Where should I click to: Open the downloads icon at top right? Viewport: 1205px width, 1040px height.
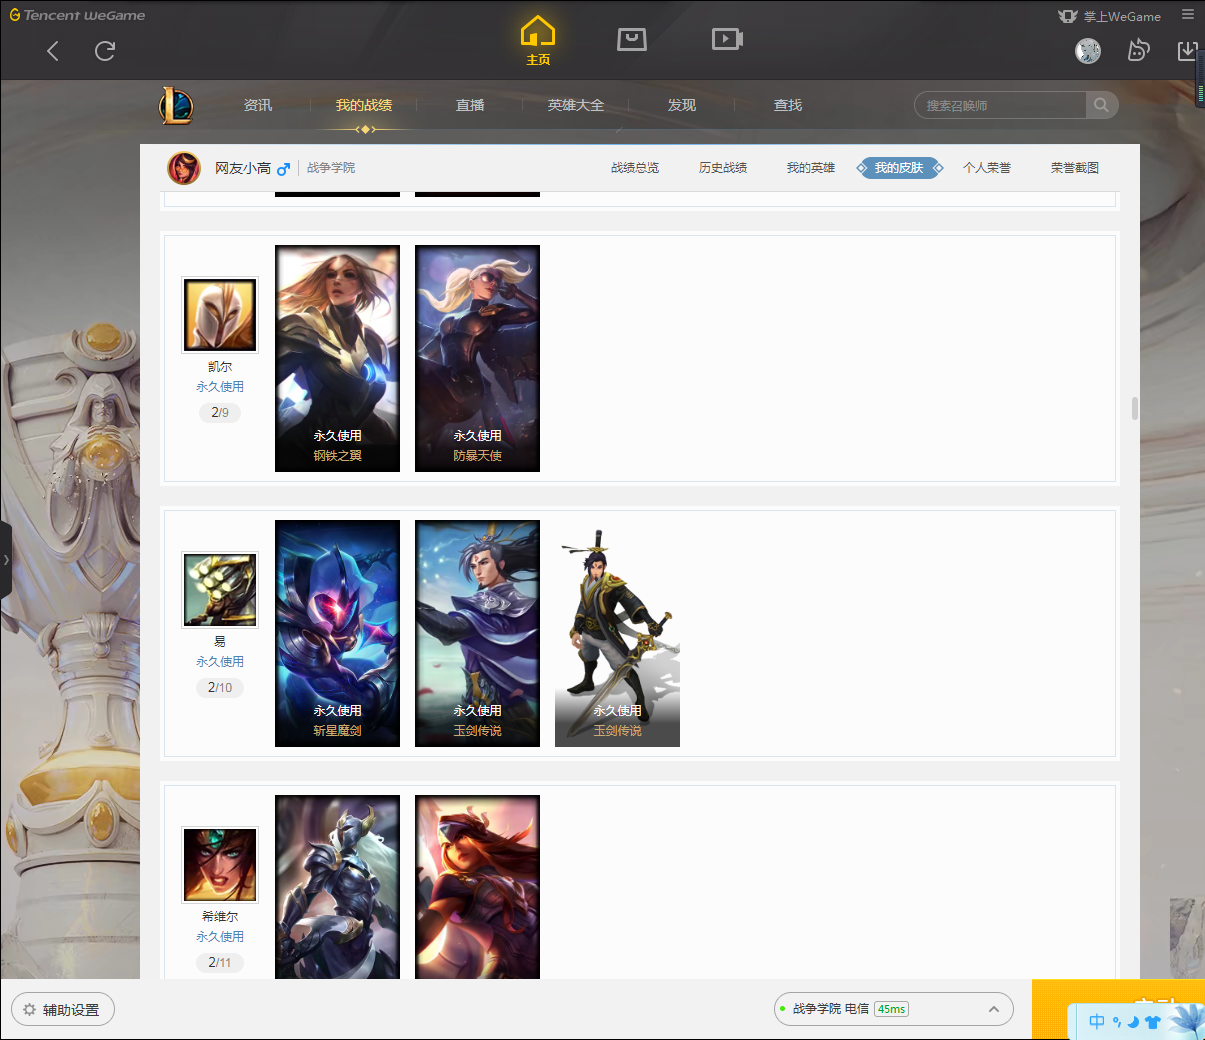point(1187,51)
